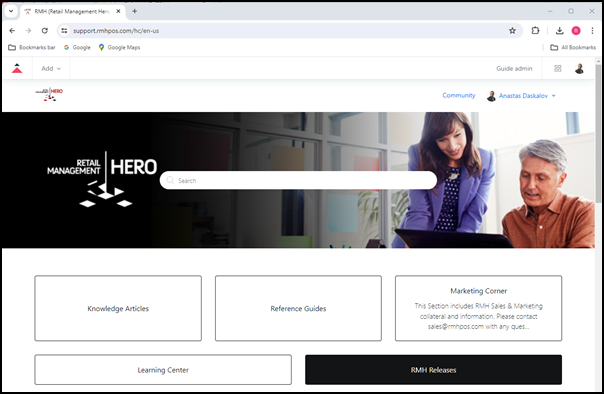Reload the current page

(45, 30)
